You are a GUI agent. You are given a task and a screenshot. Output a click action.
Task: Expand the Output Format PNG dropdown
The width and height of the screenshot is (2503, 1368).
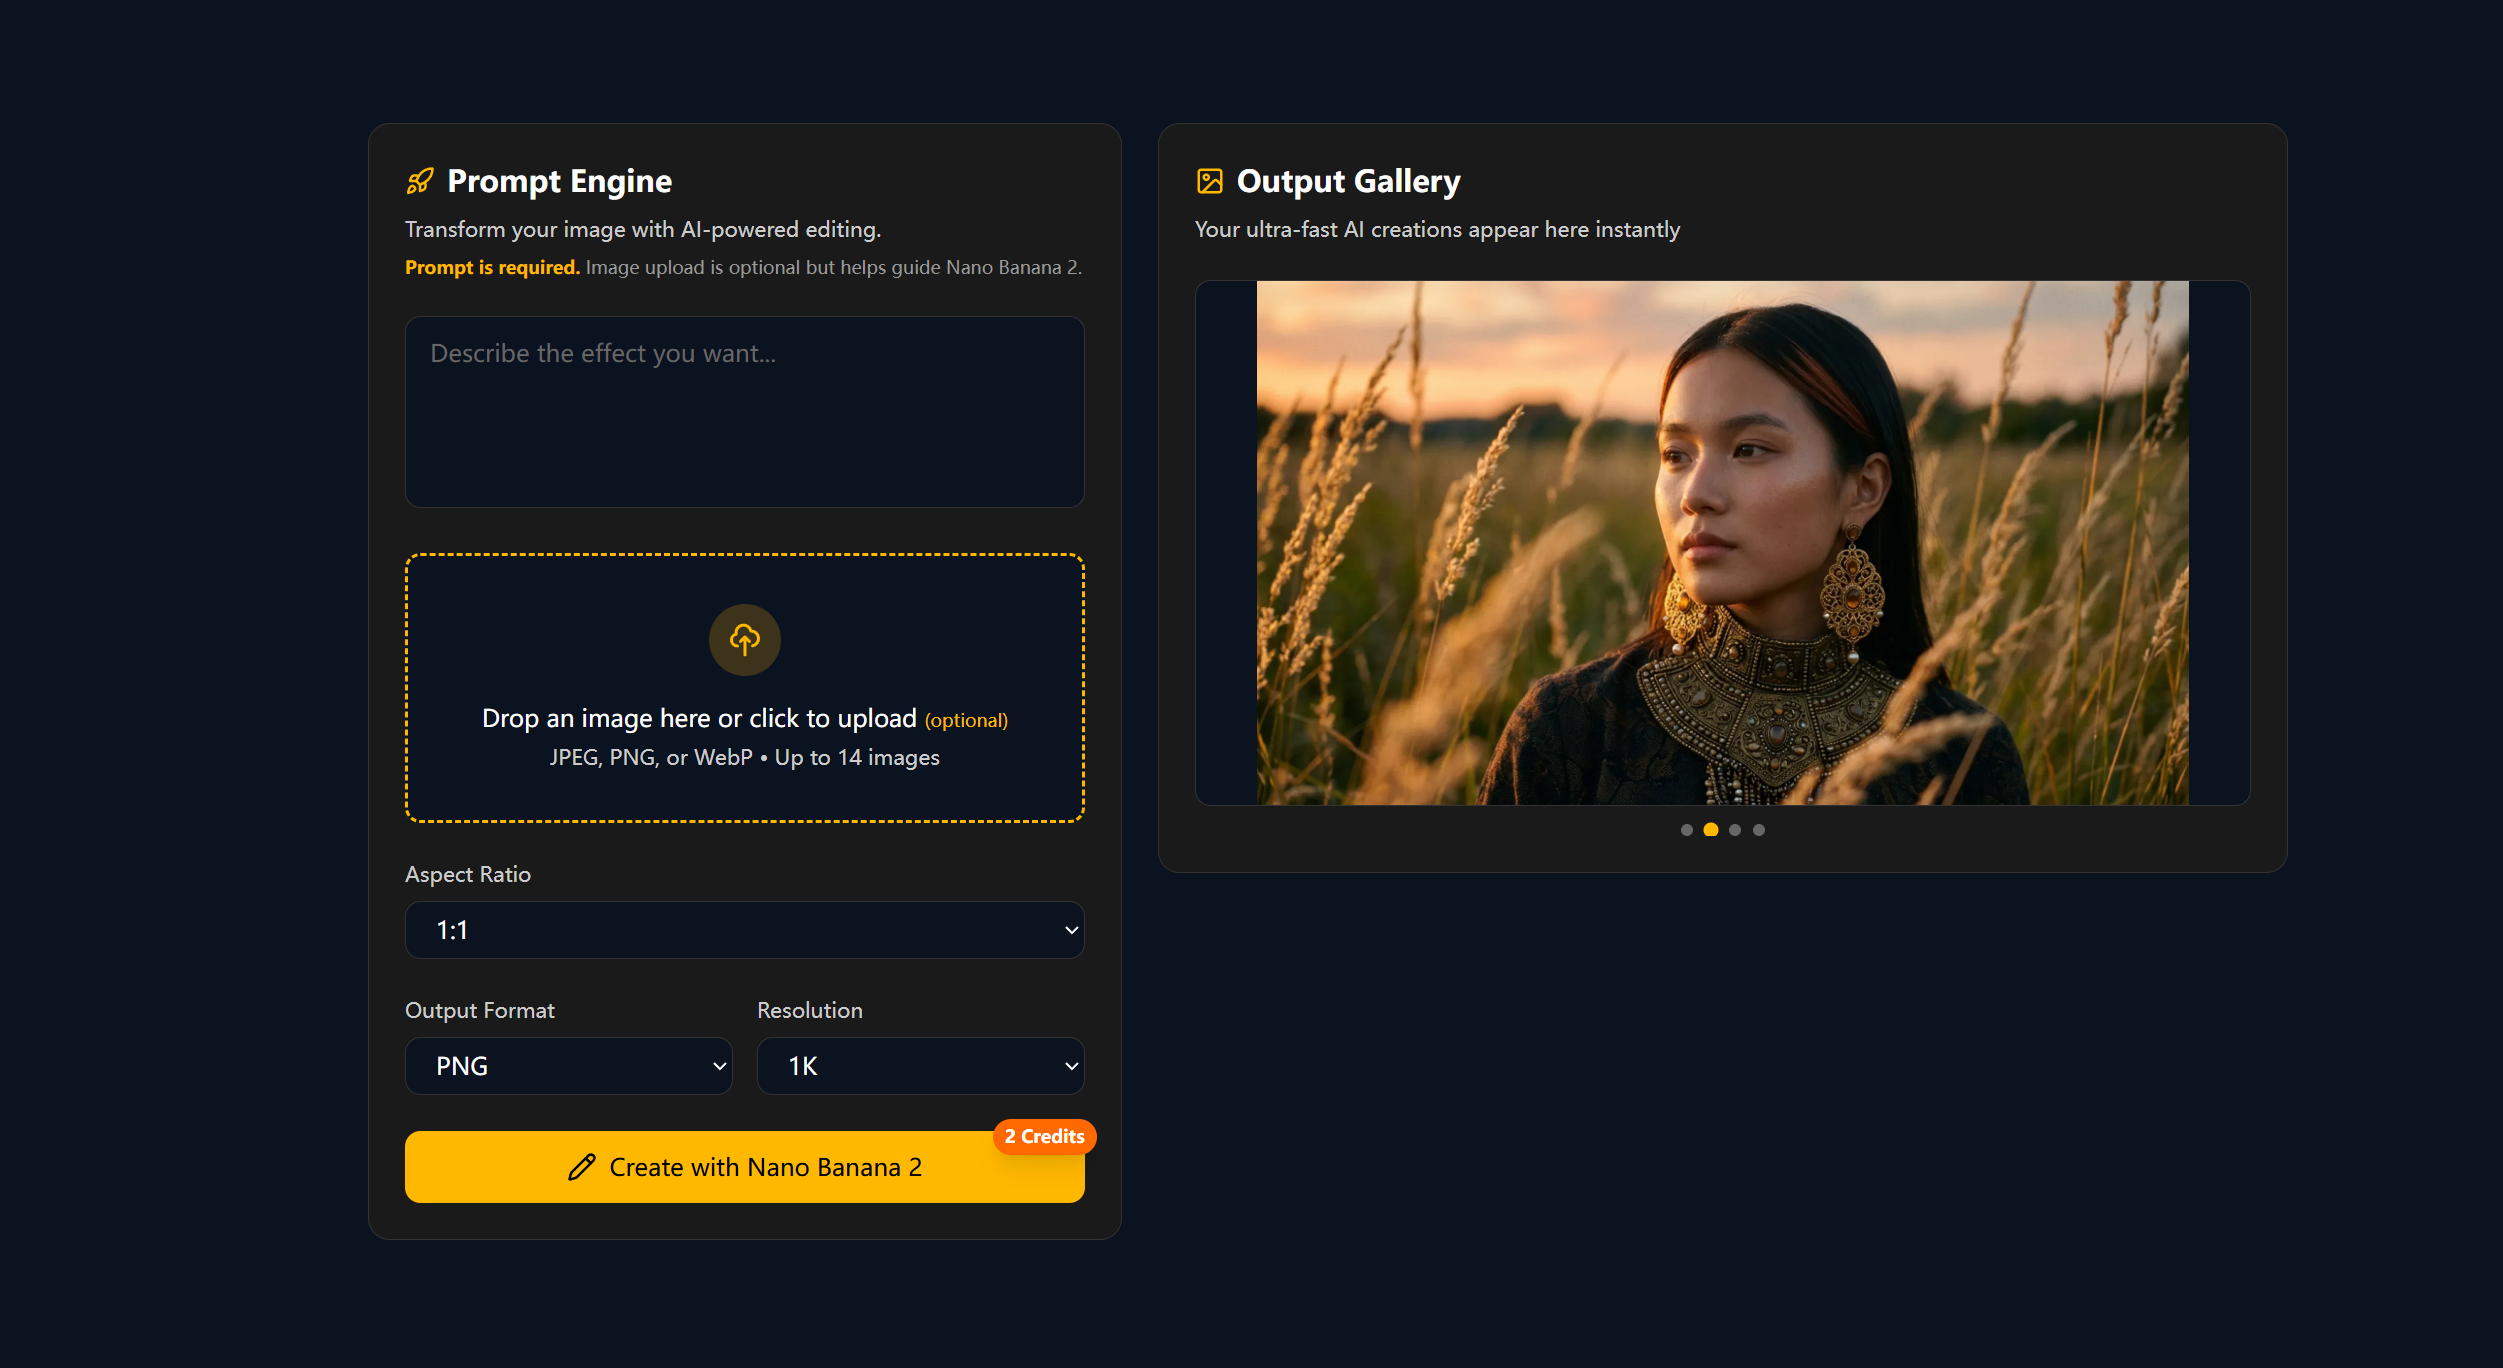[568, 1066]
